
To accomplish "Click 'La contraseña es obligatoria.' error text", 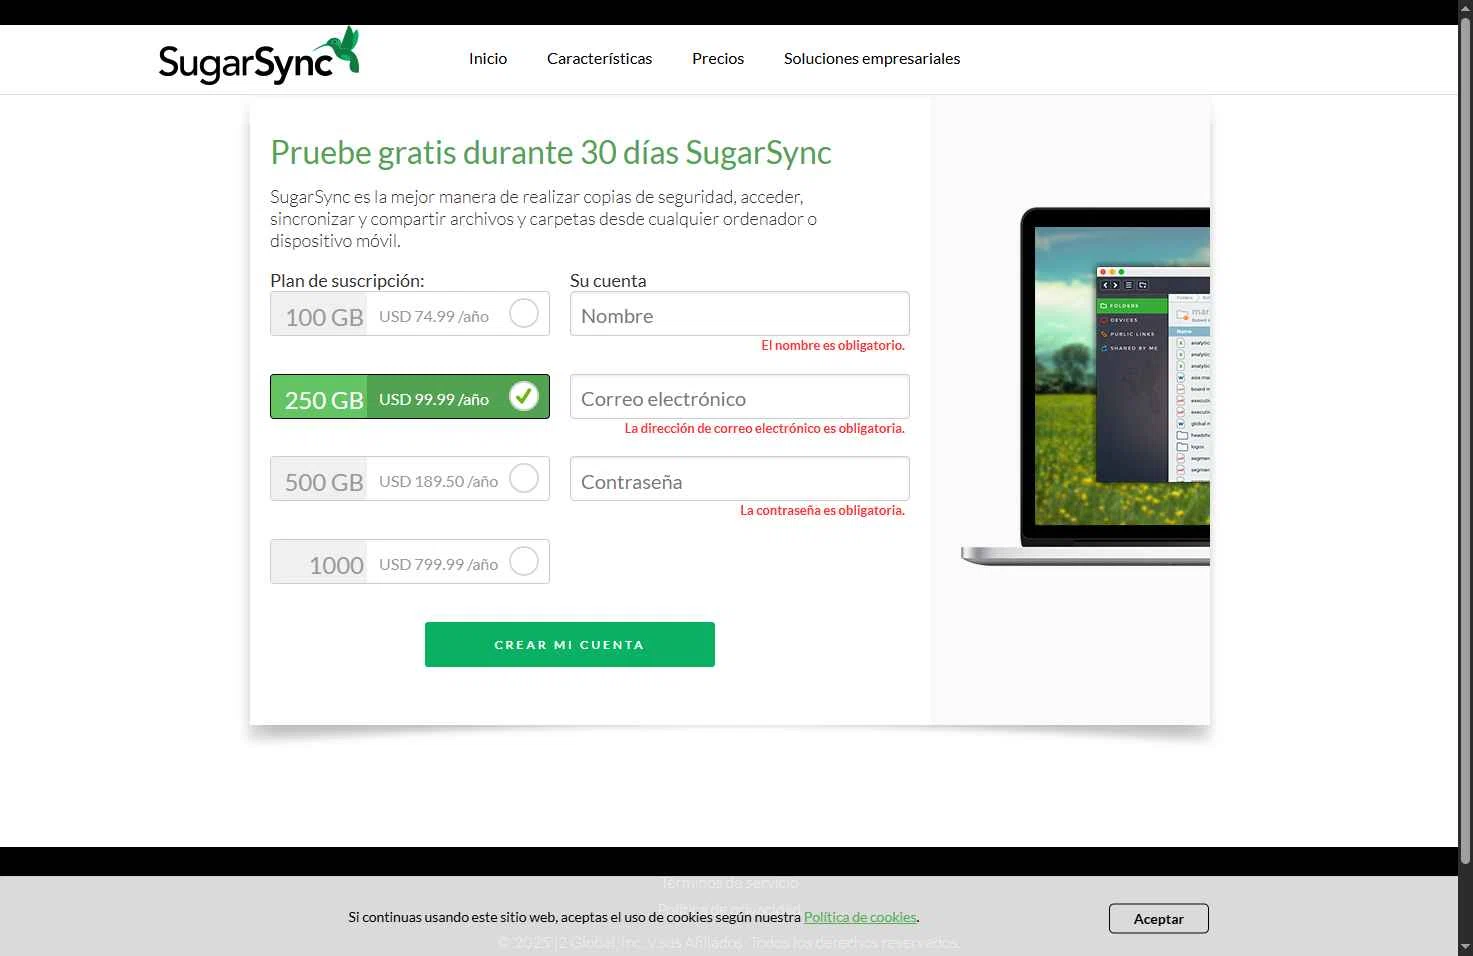I will [x=822, y=511].
